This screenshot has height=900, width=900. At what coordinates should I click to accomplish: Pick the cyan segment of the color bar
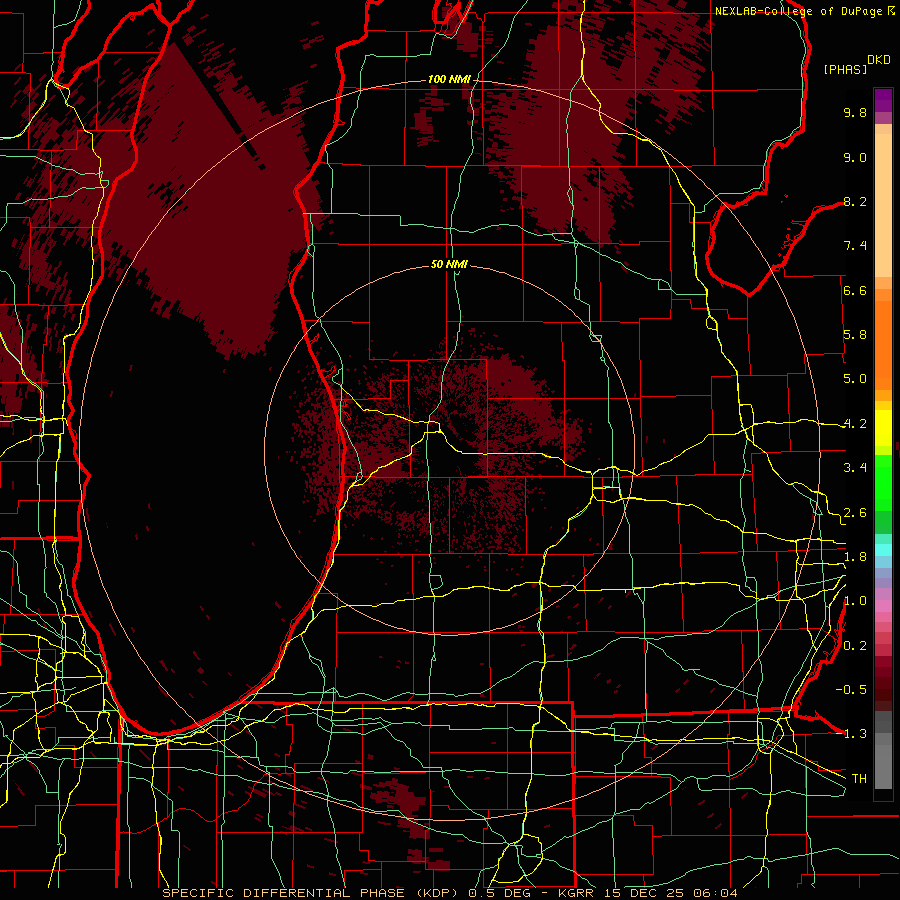(x=883, y=549)
